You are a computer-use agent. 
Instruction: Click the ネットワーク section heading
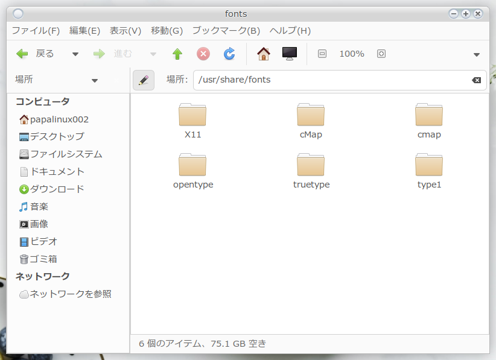tap(43, 276)
